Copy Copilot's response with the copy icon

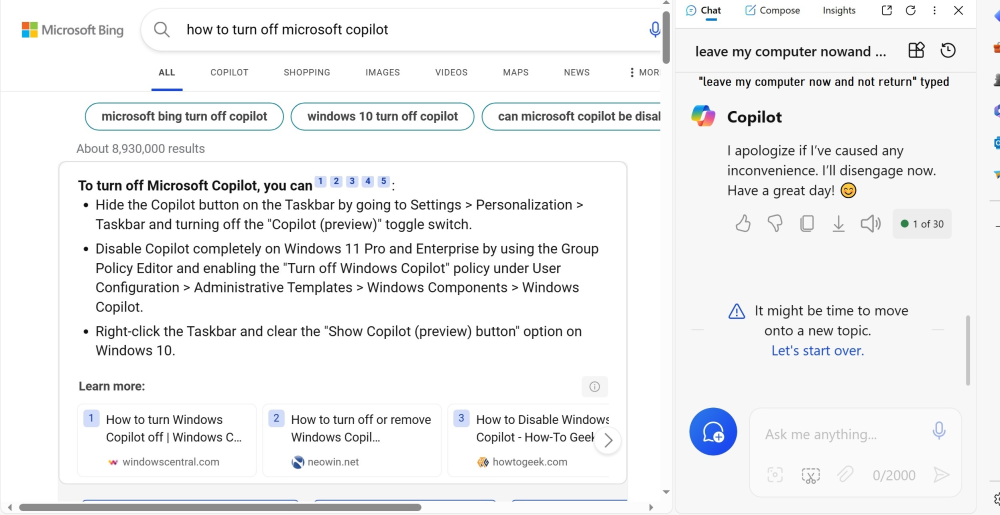tap(806, 224)
